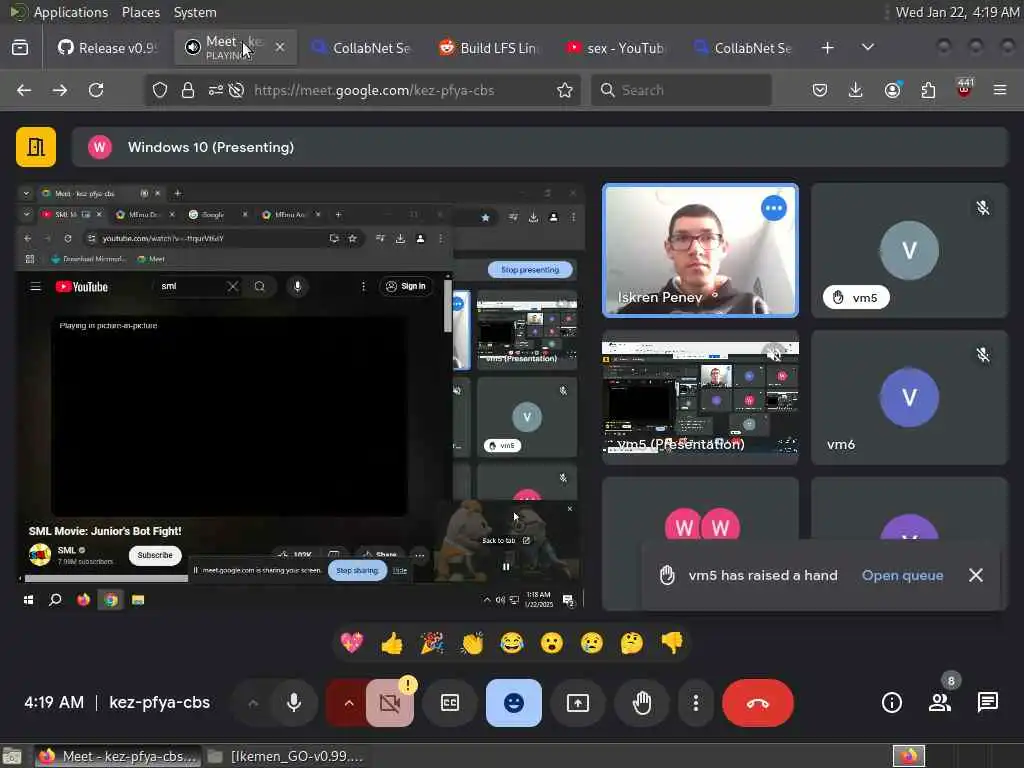Open uBlock extension icon showing 441
The height and width of the screenshot is (768, 1024).
click(x=964, y=89)
